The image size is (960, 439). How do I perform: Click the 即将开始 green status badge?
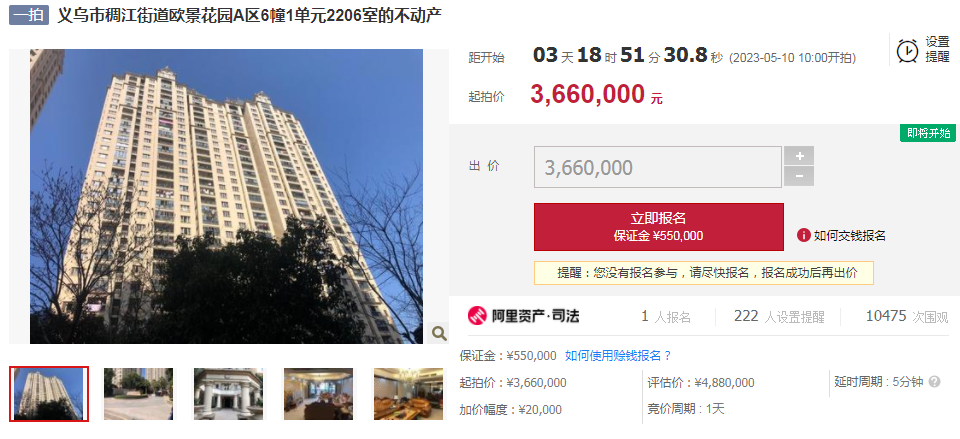[928, 133]
